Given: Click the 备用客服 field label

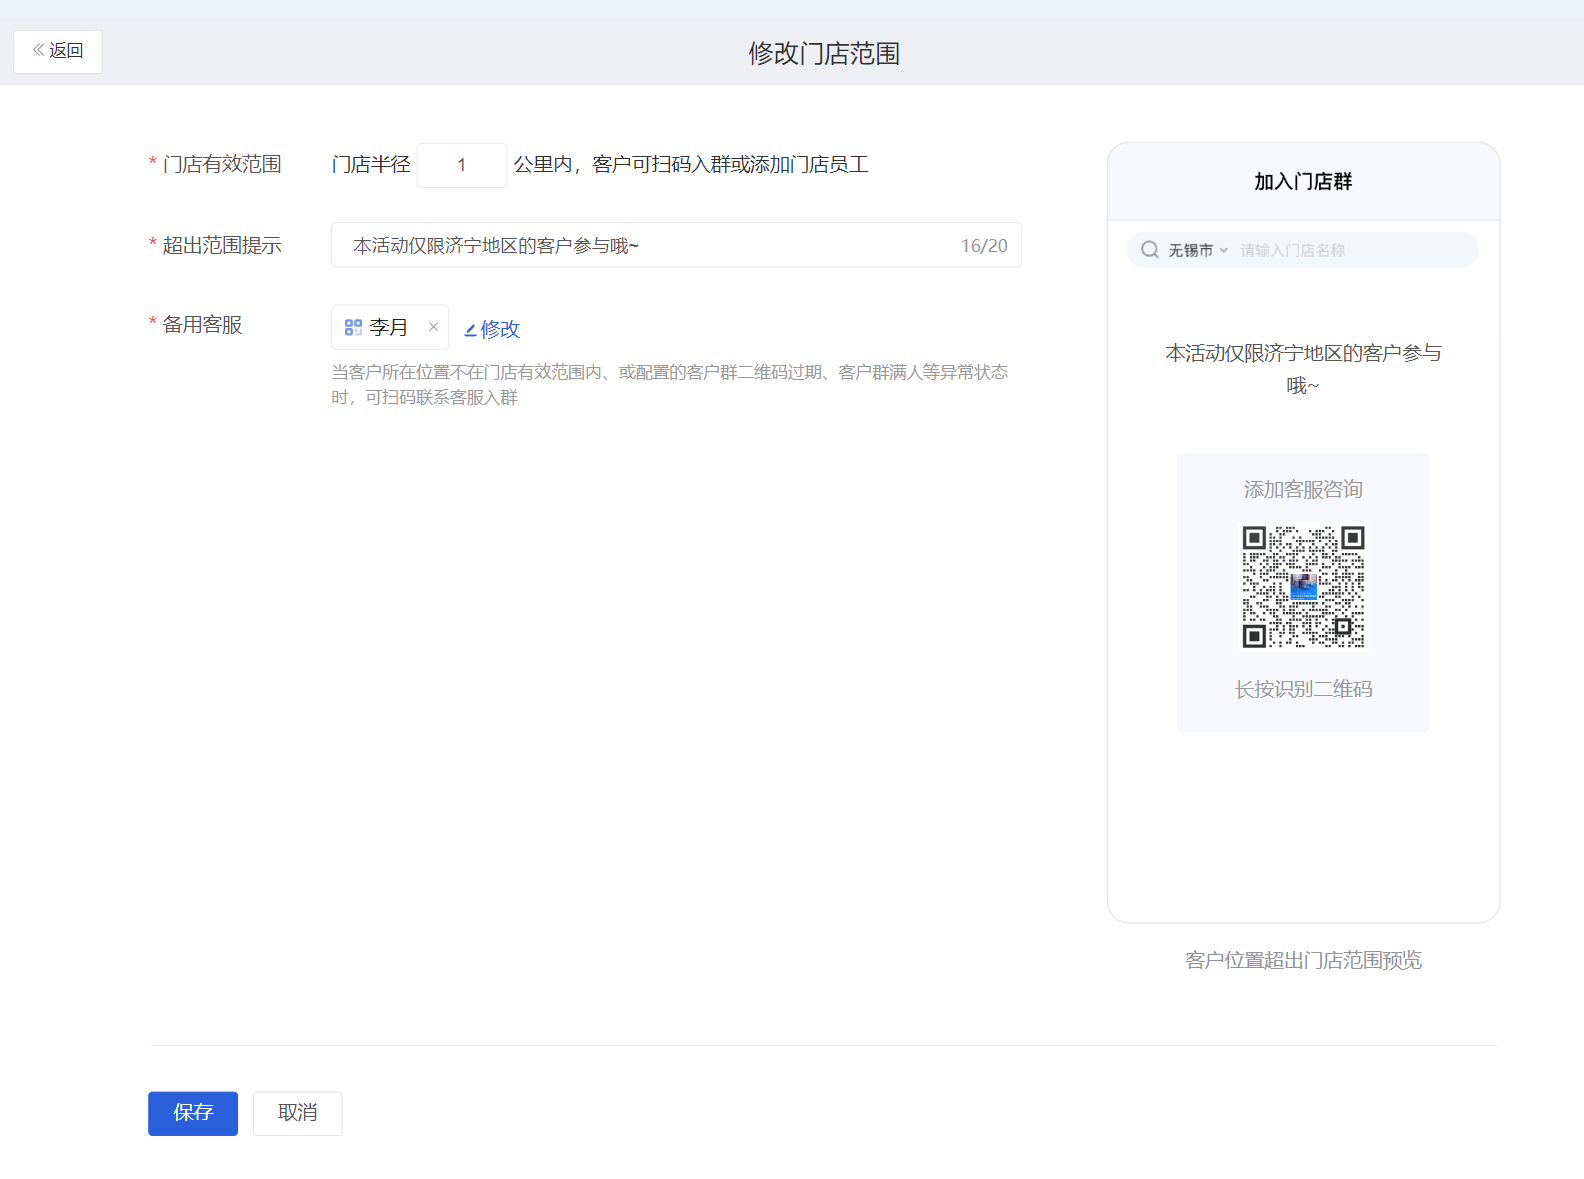Looking at the screenshot, I should tap(202, 325).
